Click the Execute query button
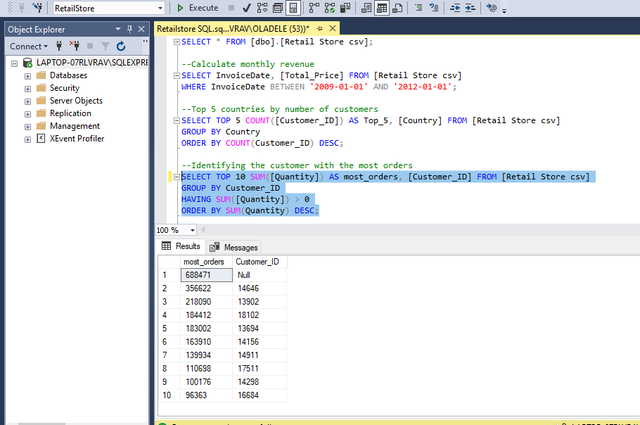The height and width of the screenshot is (425, 640). tap(198, 8)
